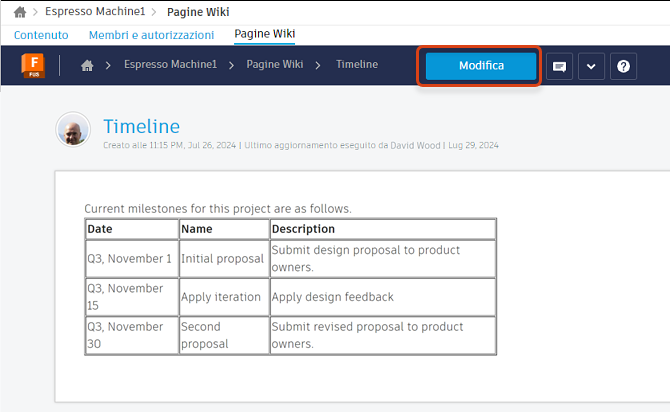This screenshot has width=670, height=412.
Task: Click Timeline in dark bar breadcrumb
Action: click(357, 65)
